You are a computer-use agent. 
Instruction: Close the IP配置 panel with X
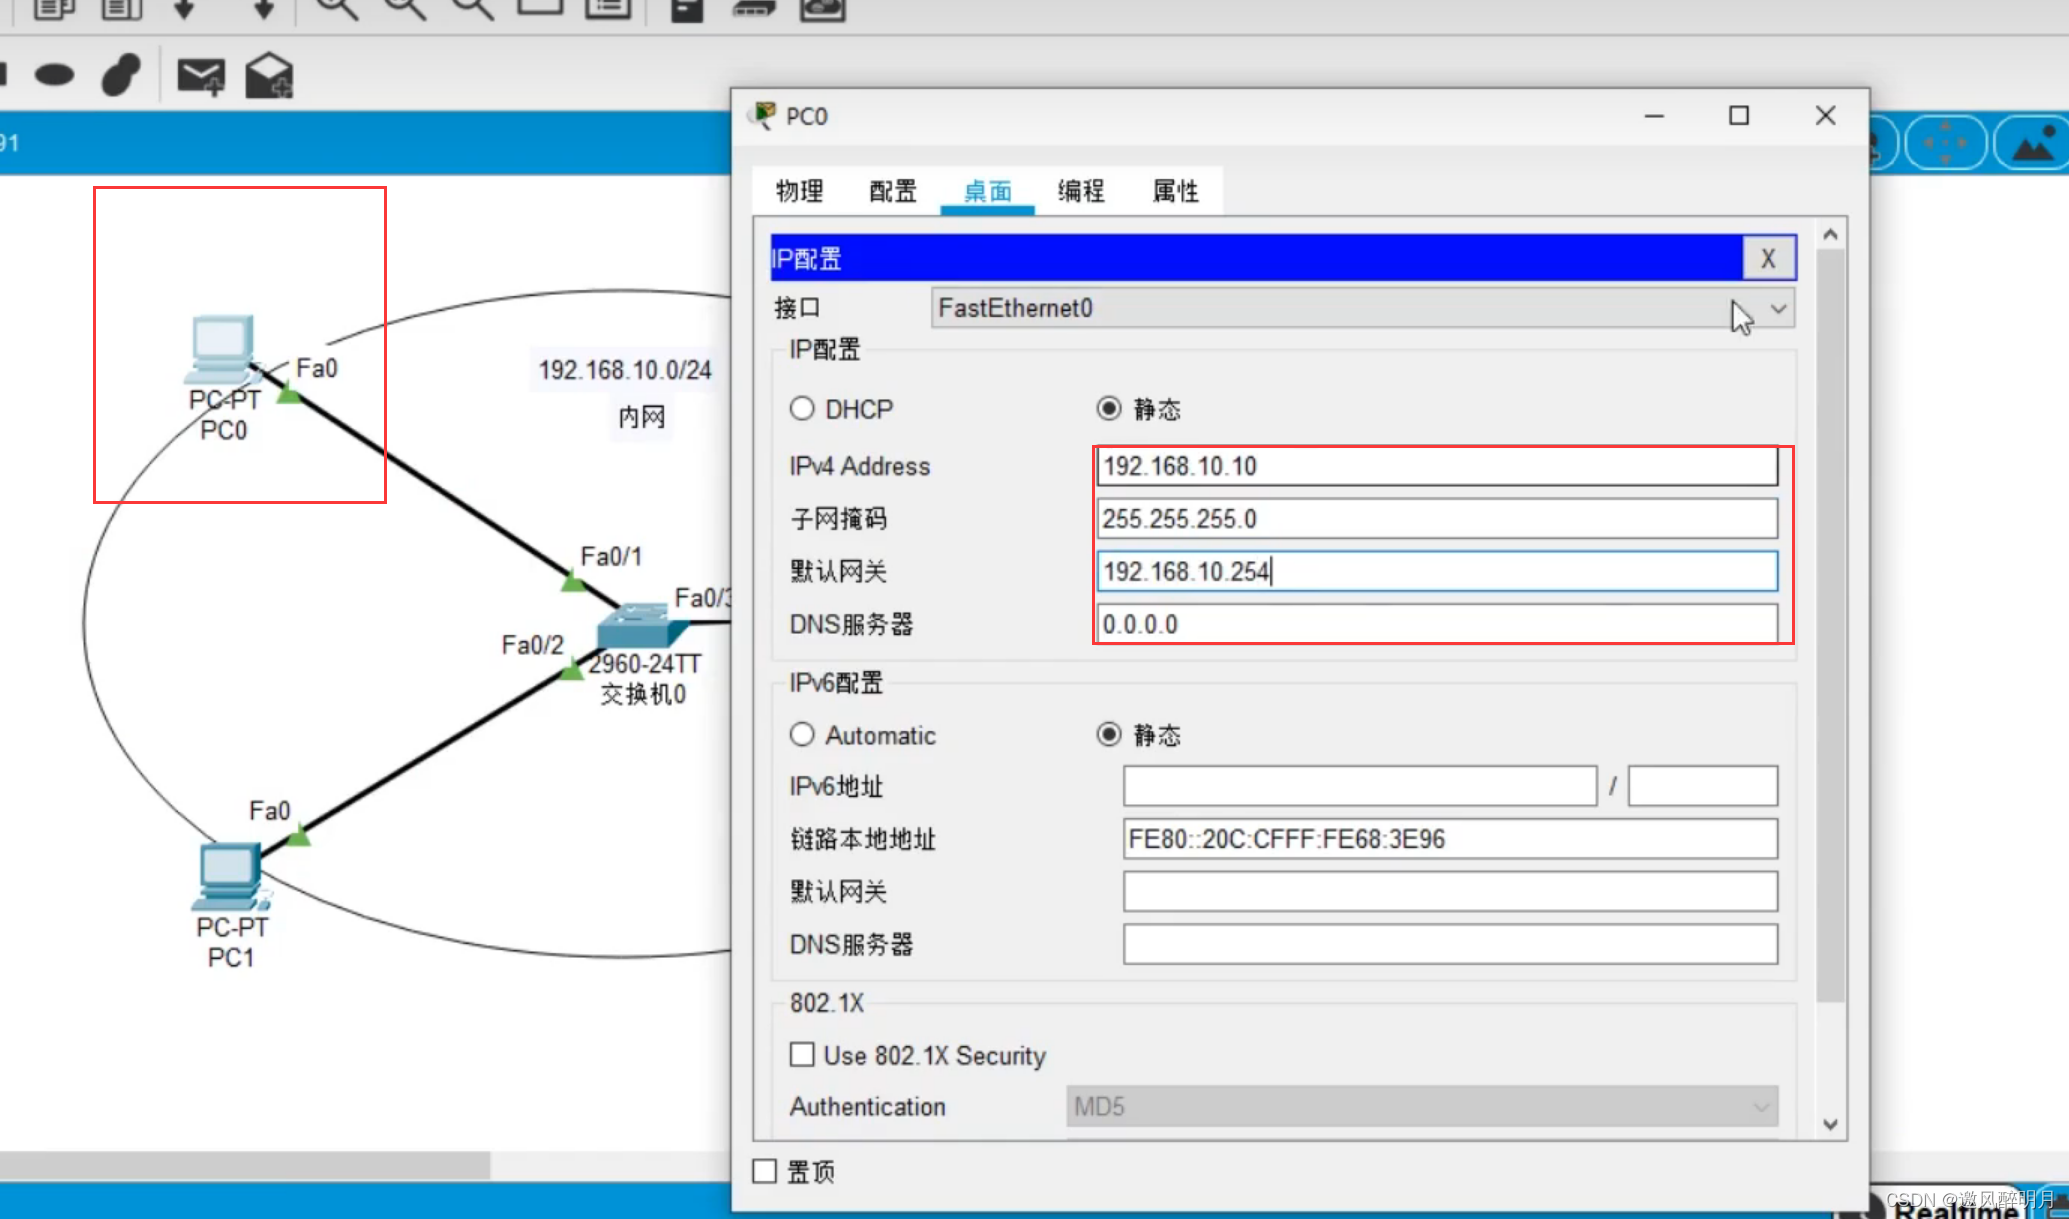click(1768, 259)
